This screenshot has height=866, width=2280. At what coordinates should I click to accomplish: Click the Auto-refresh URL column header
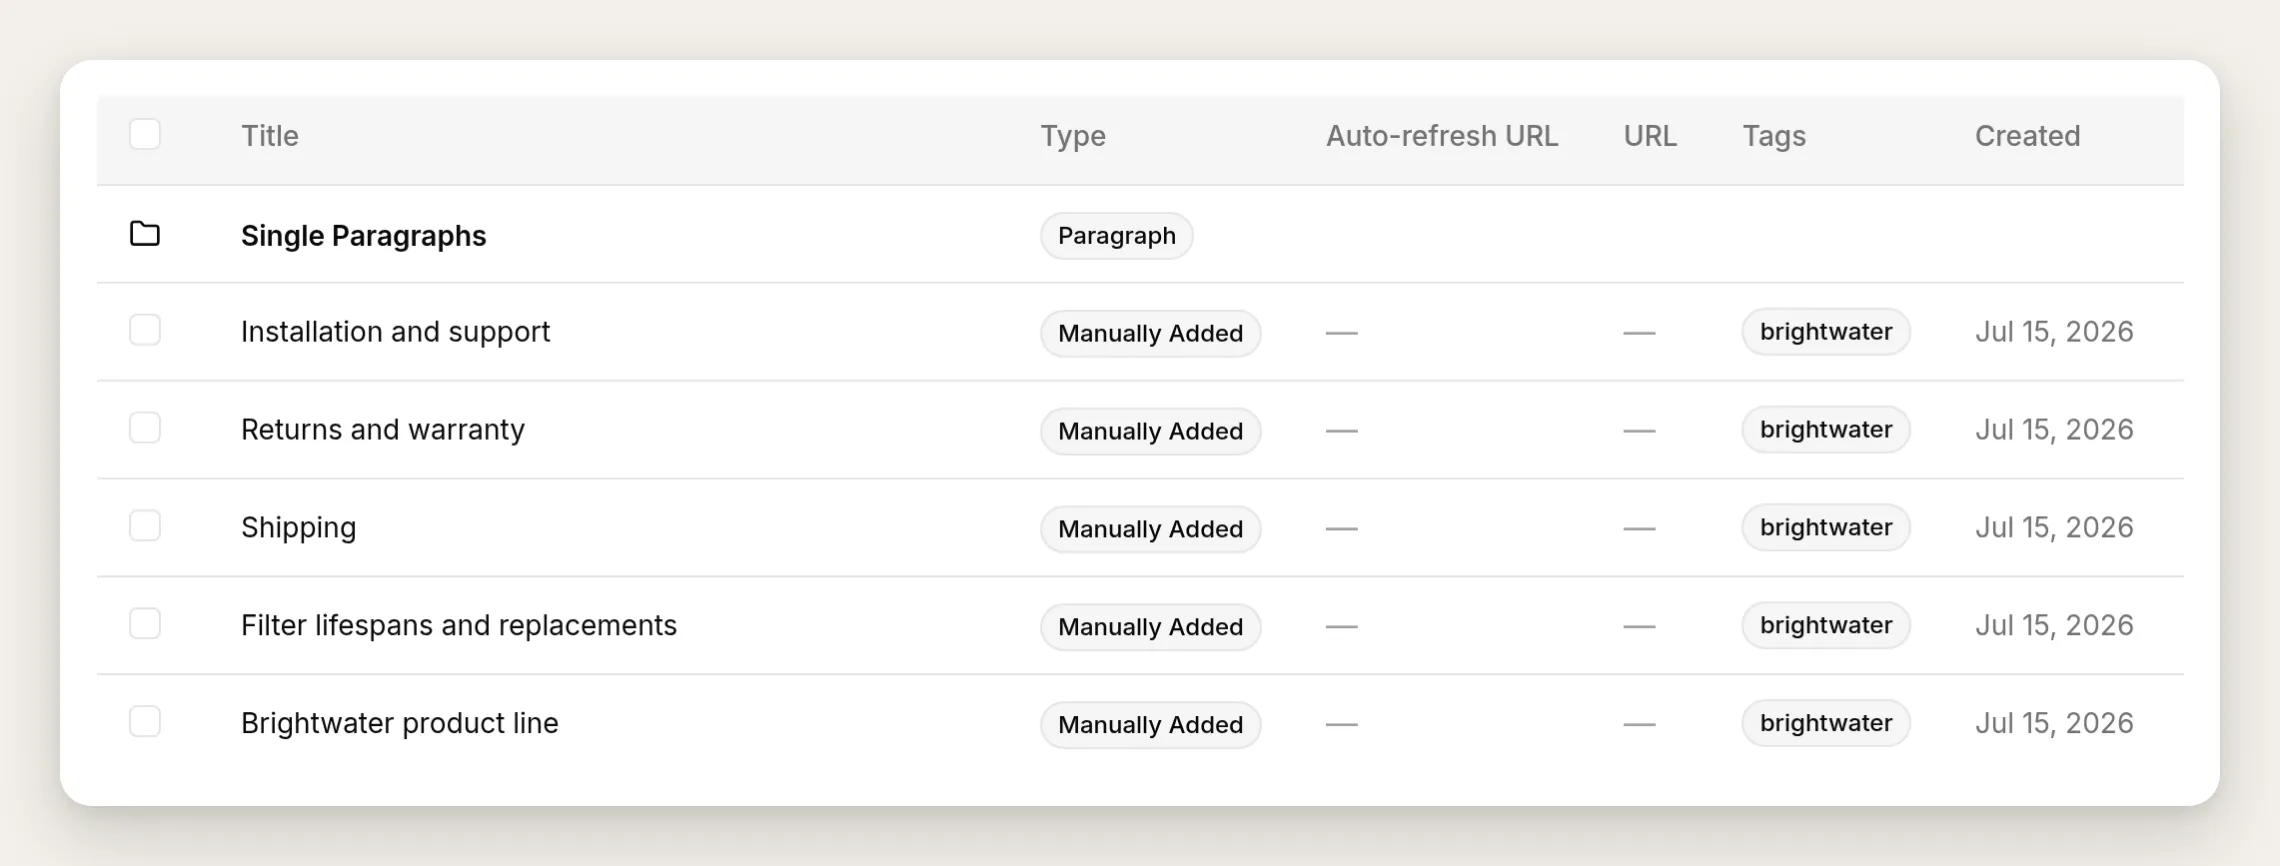tap(1442, 136)
